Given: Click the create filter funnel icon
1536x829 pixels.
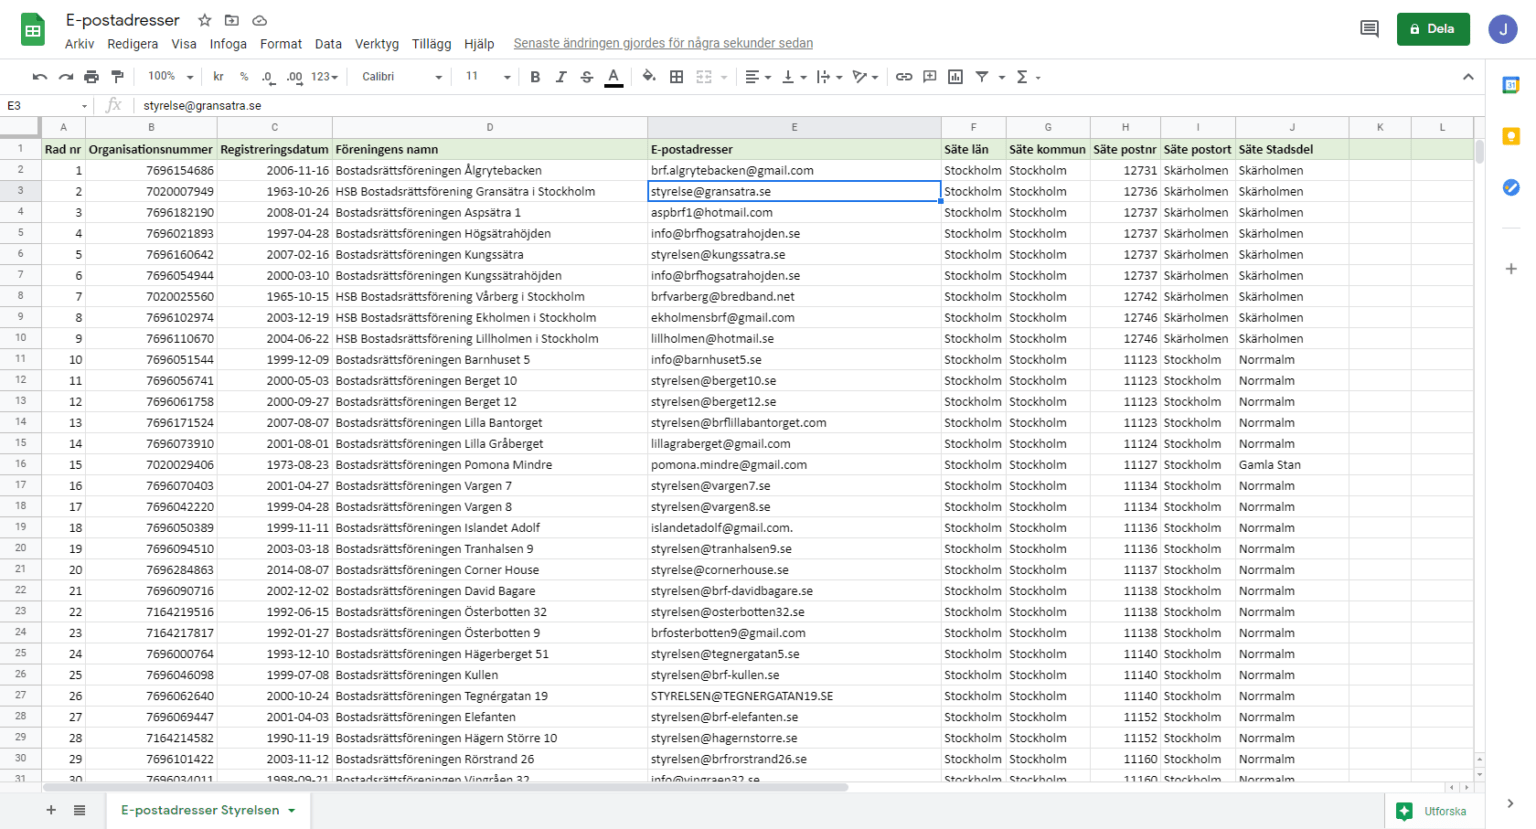Looking at the screenshot, I should pos(982,77).
